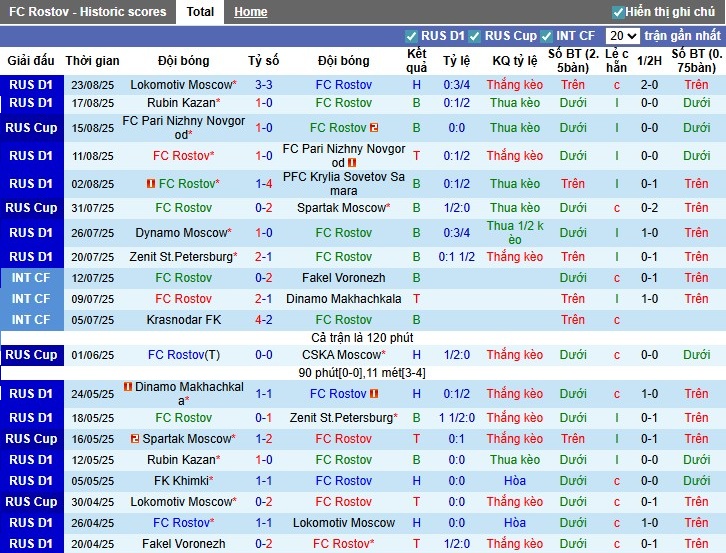Click red card icon beside FC Rostov on 15/08/25
Viewport: 726px width, 553px height.
coord(374,128)
